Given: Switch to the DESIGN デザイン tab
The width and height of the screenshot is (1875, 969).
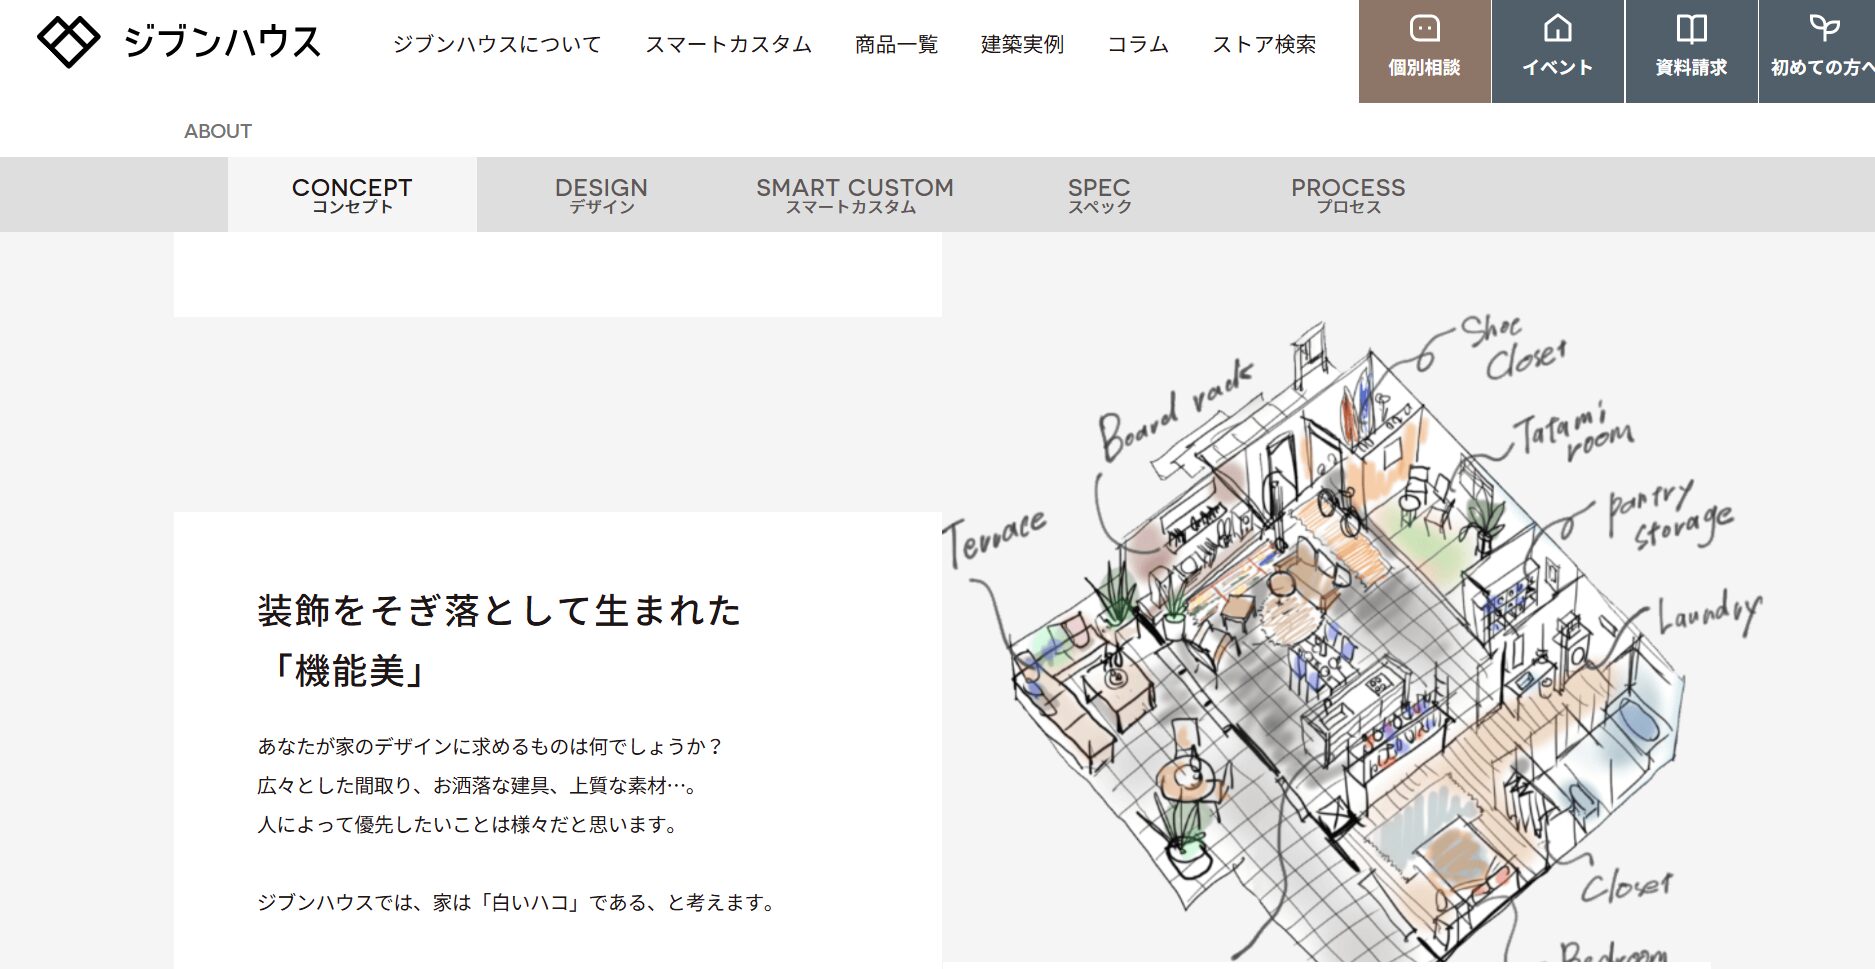Looking at the screenshot, I should click(601, 195).
